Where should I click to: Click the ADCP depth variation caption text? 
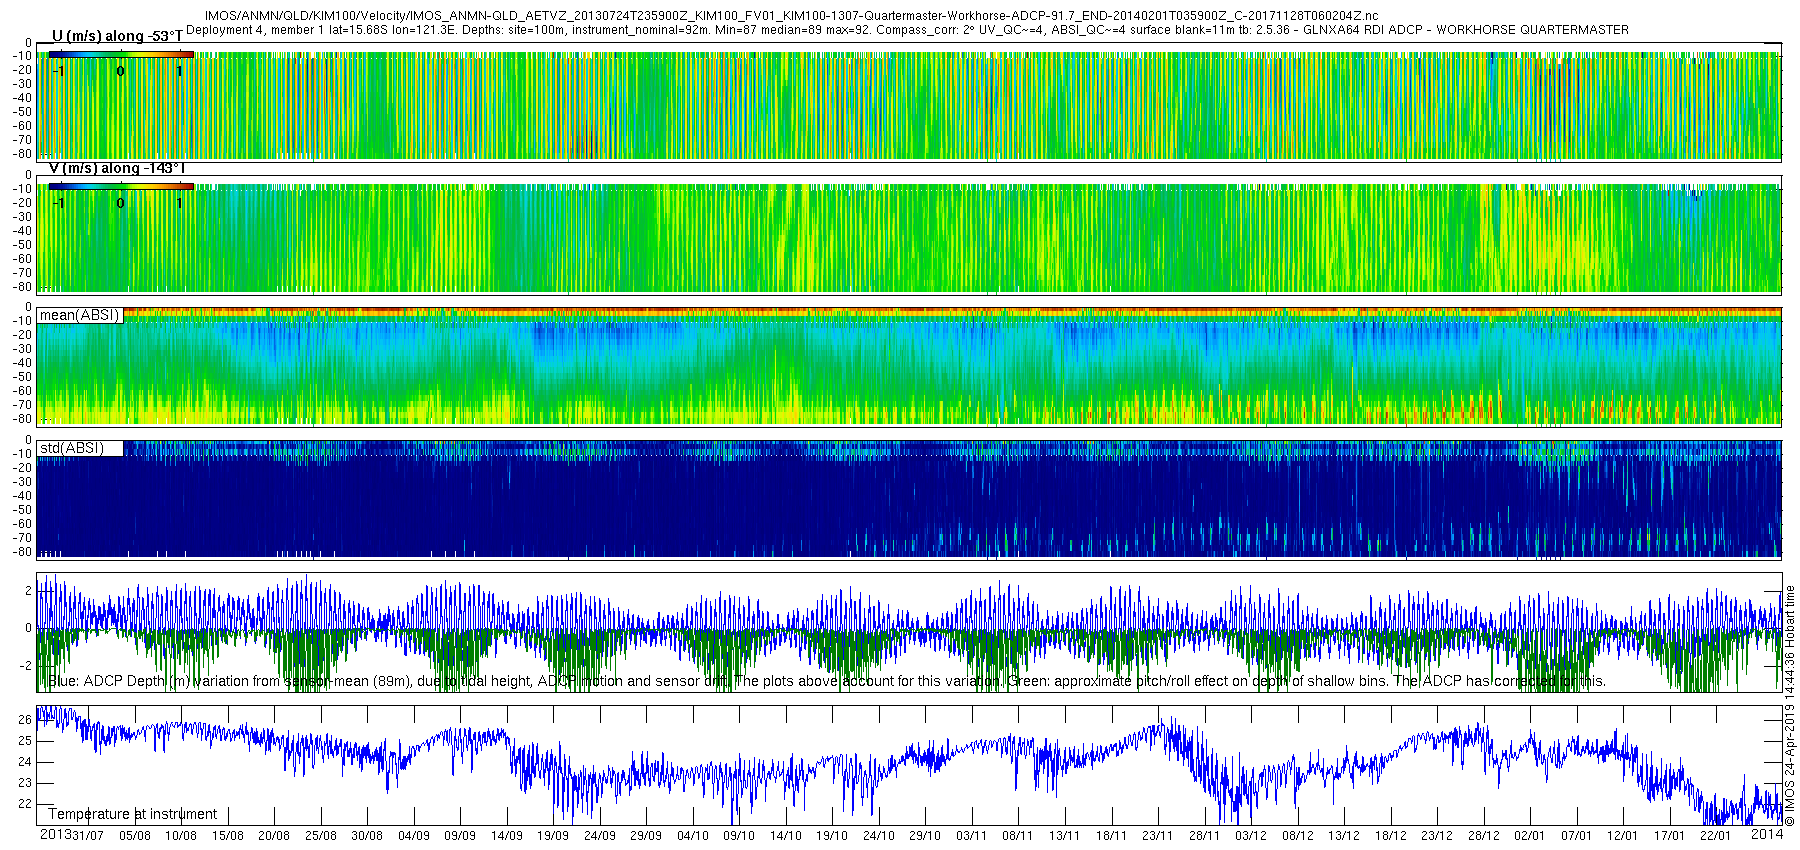(827, 682)
